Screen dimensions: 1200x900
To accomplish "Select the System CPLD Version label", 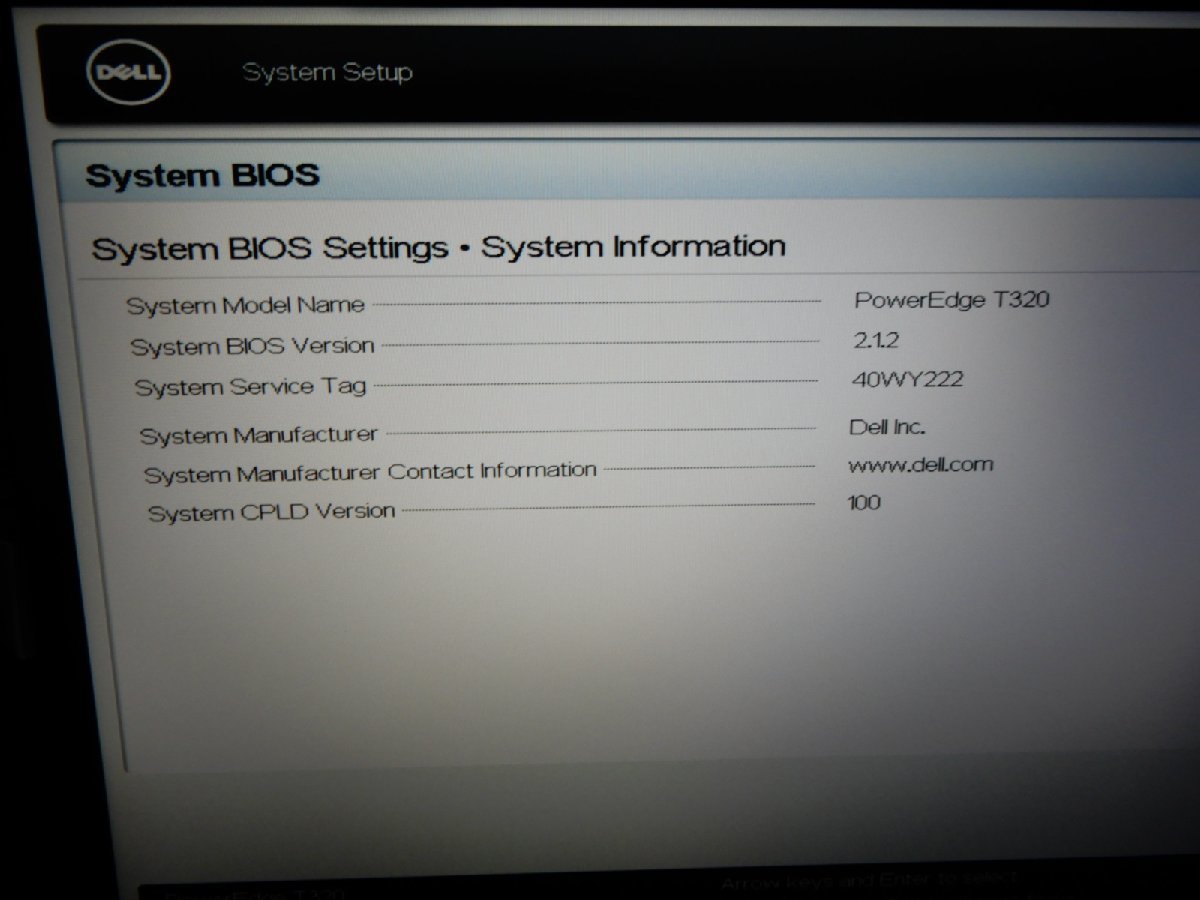I will pos(272,512).
